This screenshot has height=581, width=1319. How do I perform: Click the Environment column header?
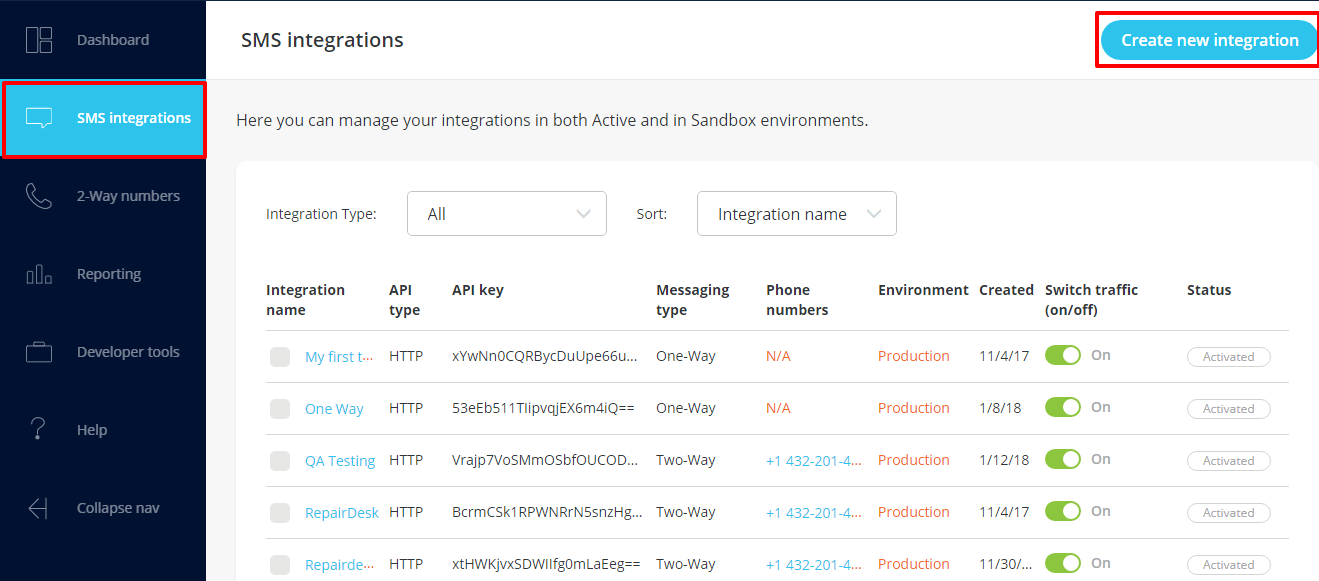point(923,290)
